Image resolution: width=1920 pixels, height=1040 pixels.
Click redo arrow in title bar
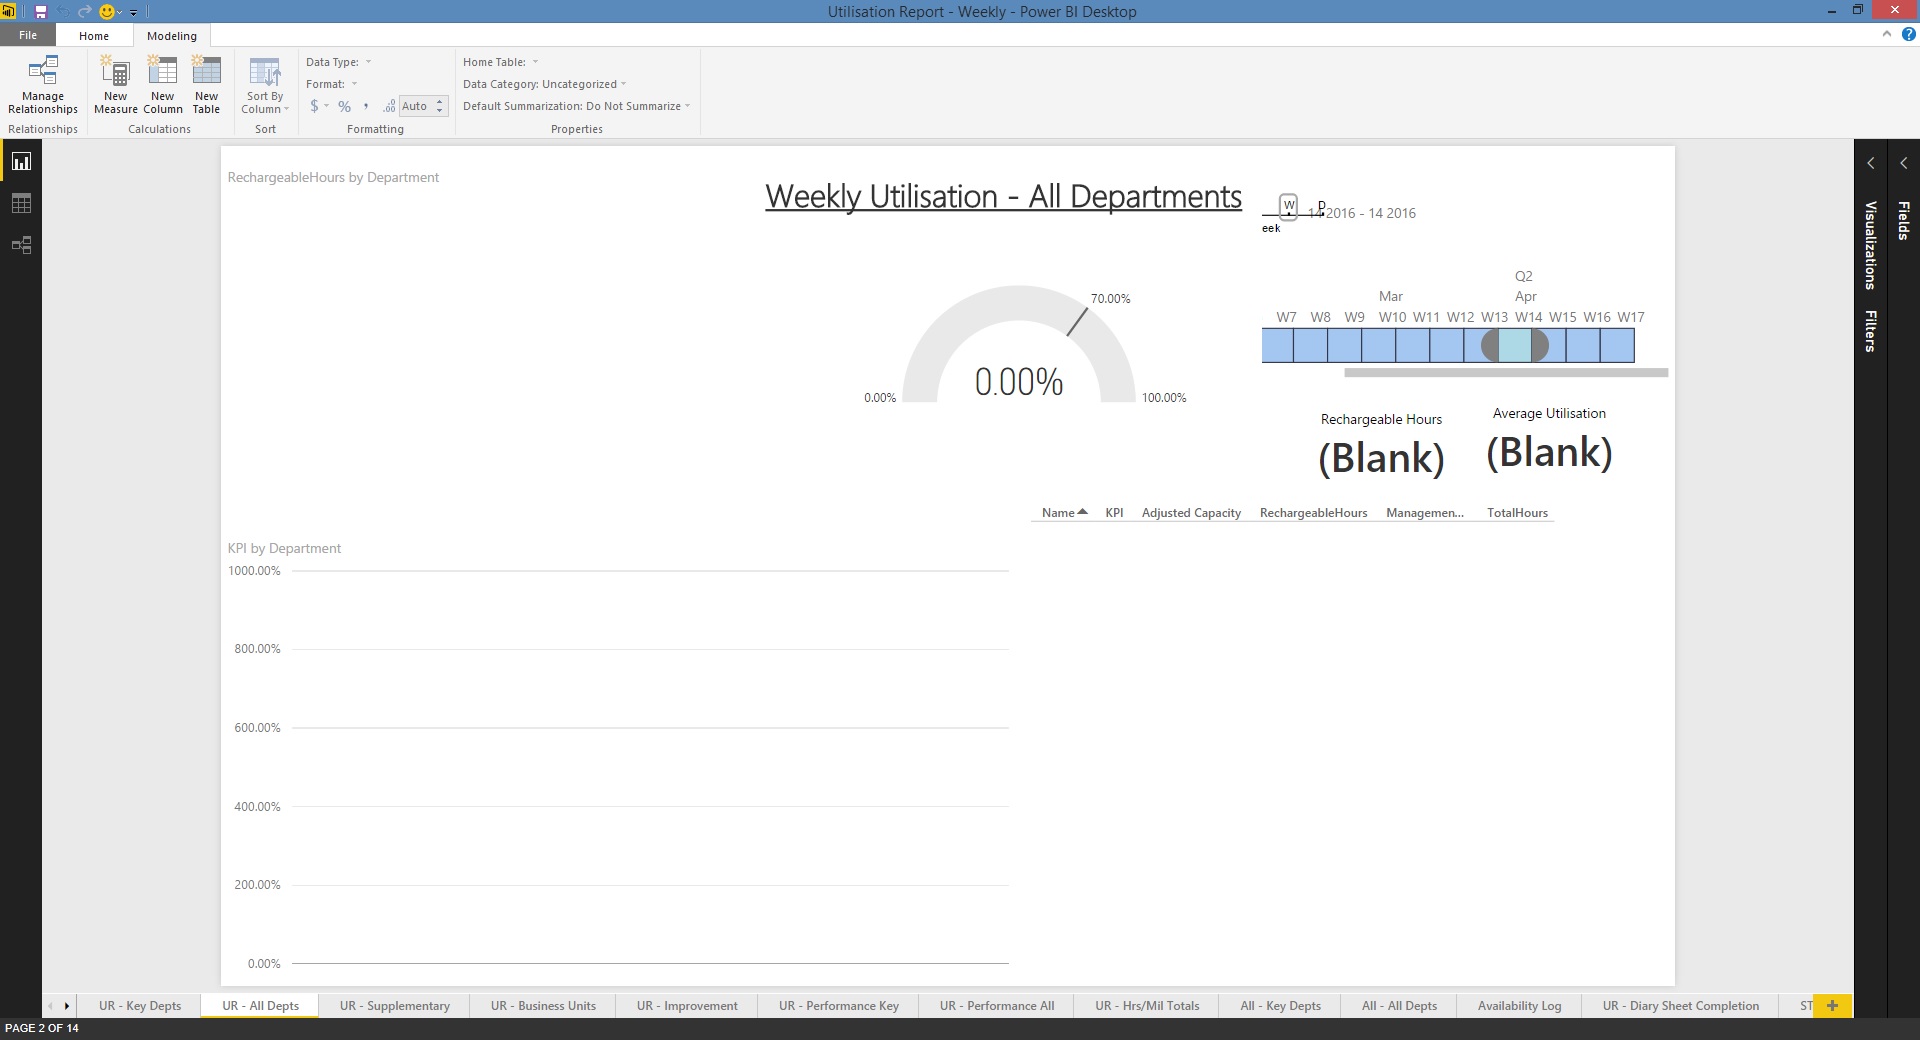[85, 12]
